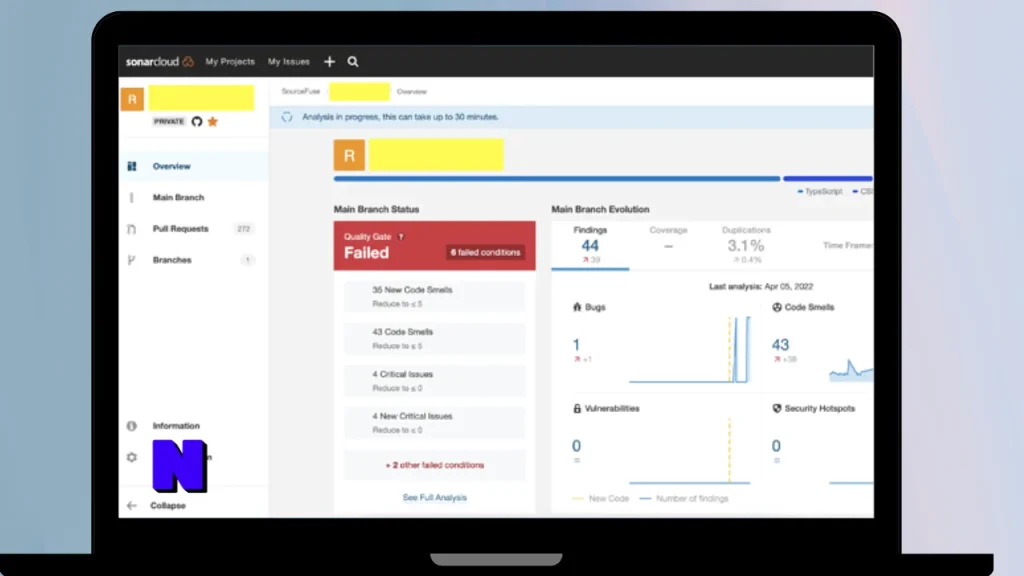This screenshot has width=1024, height=576.
Task: Click the Pull Requests 272 count badge
Action: pos(244,229)
